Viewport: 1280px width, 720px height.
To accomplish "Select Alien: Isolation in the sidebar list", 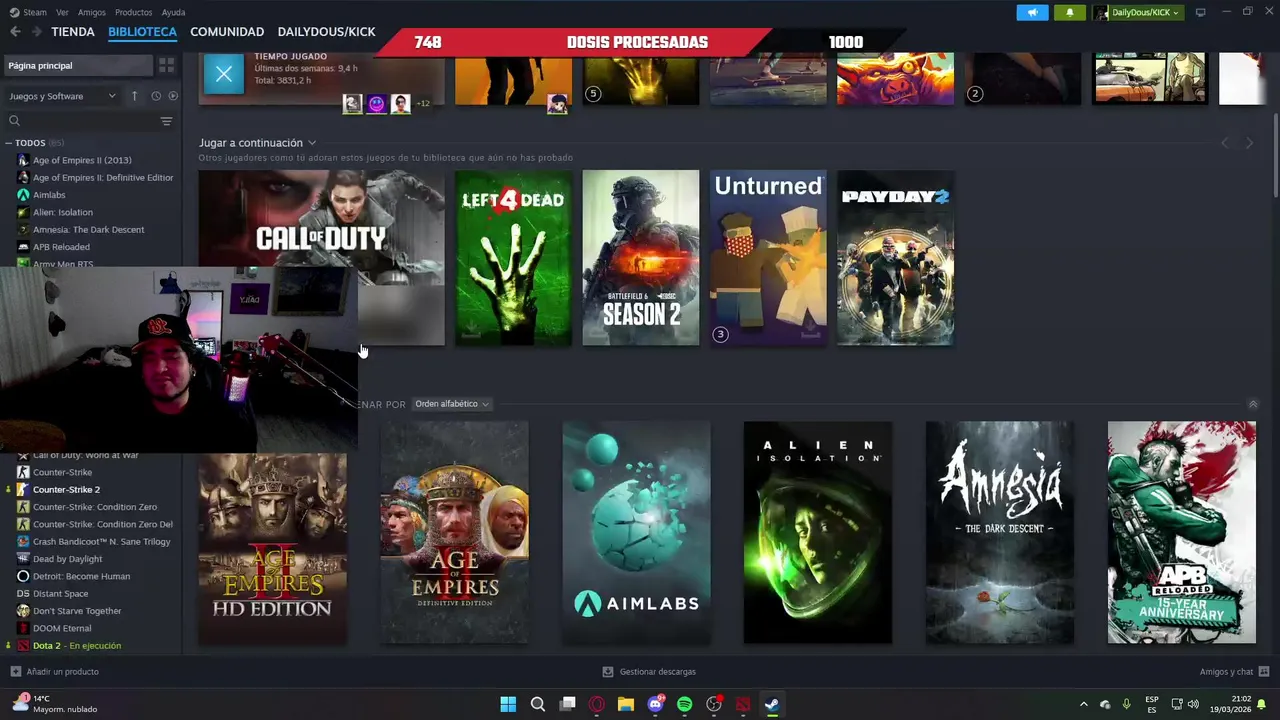I will 62,212.
